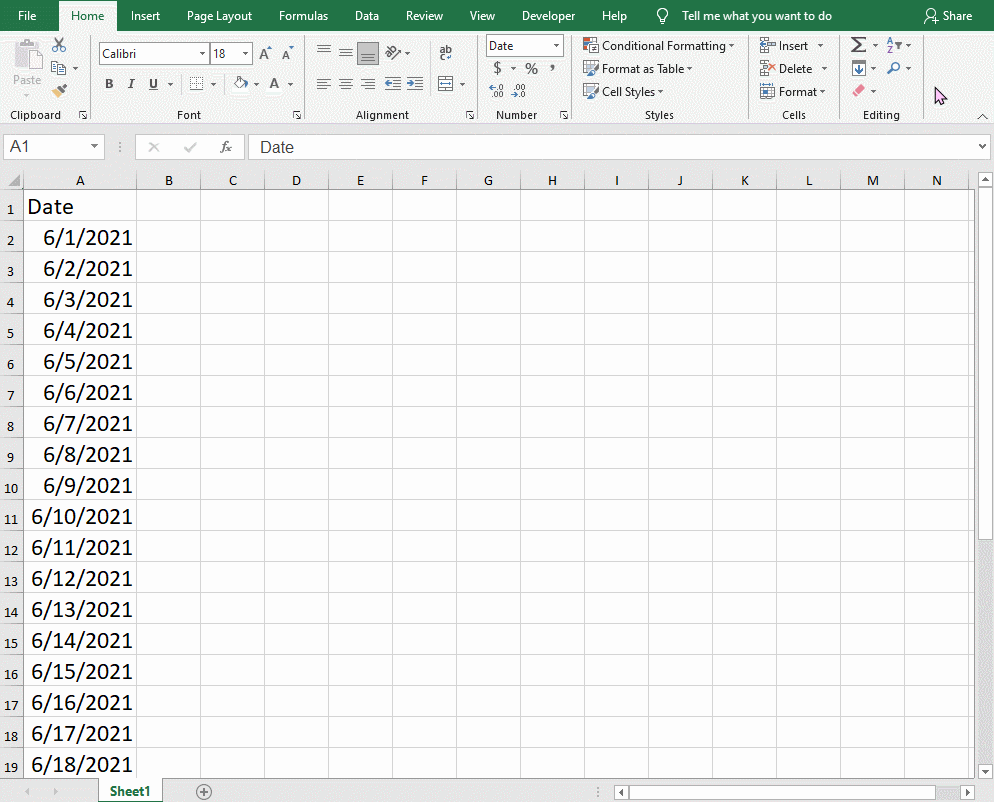Screen dimensions: 994x802
Task: Click the Insert Function fx icon
Action: 226,147
